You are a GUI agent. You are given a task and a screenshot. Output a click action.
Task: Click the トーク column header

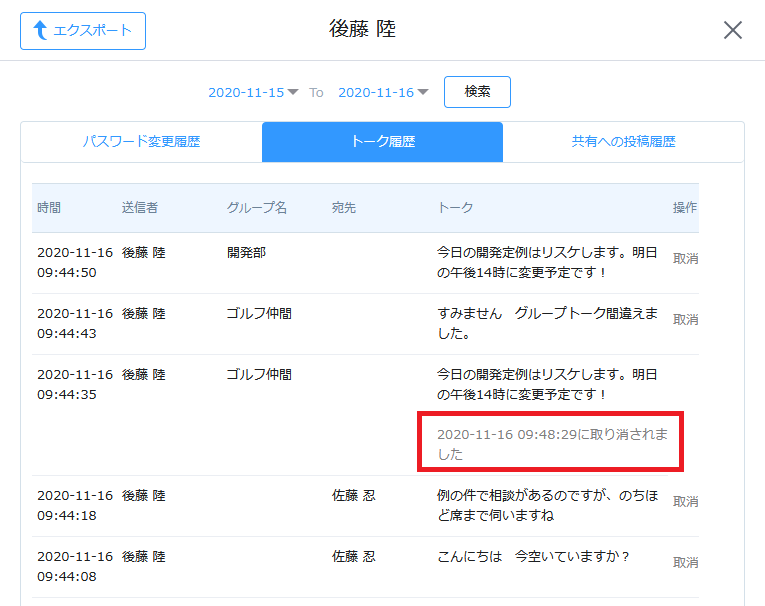(455, 208)
